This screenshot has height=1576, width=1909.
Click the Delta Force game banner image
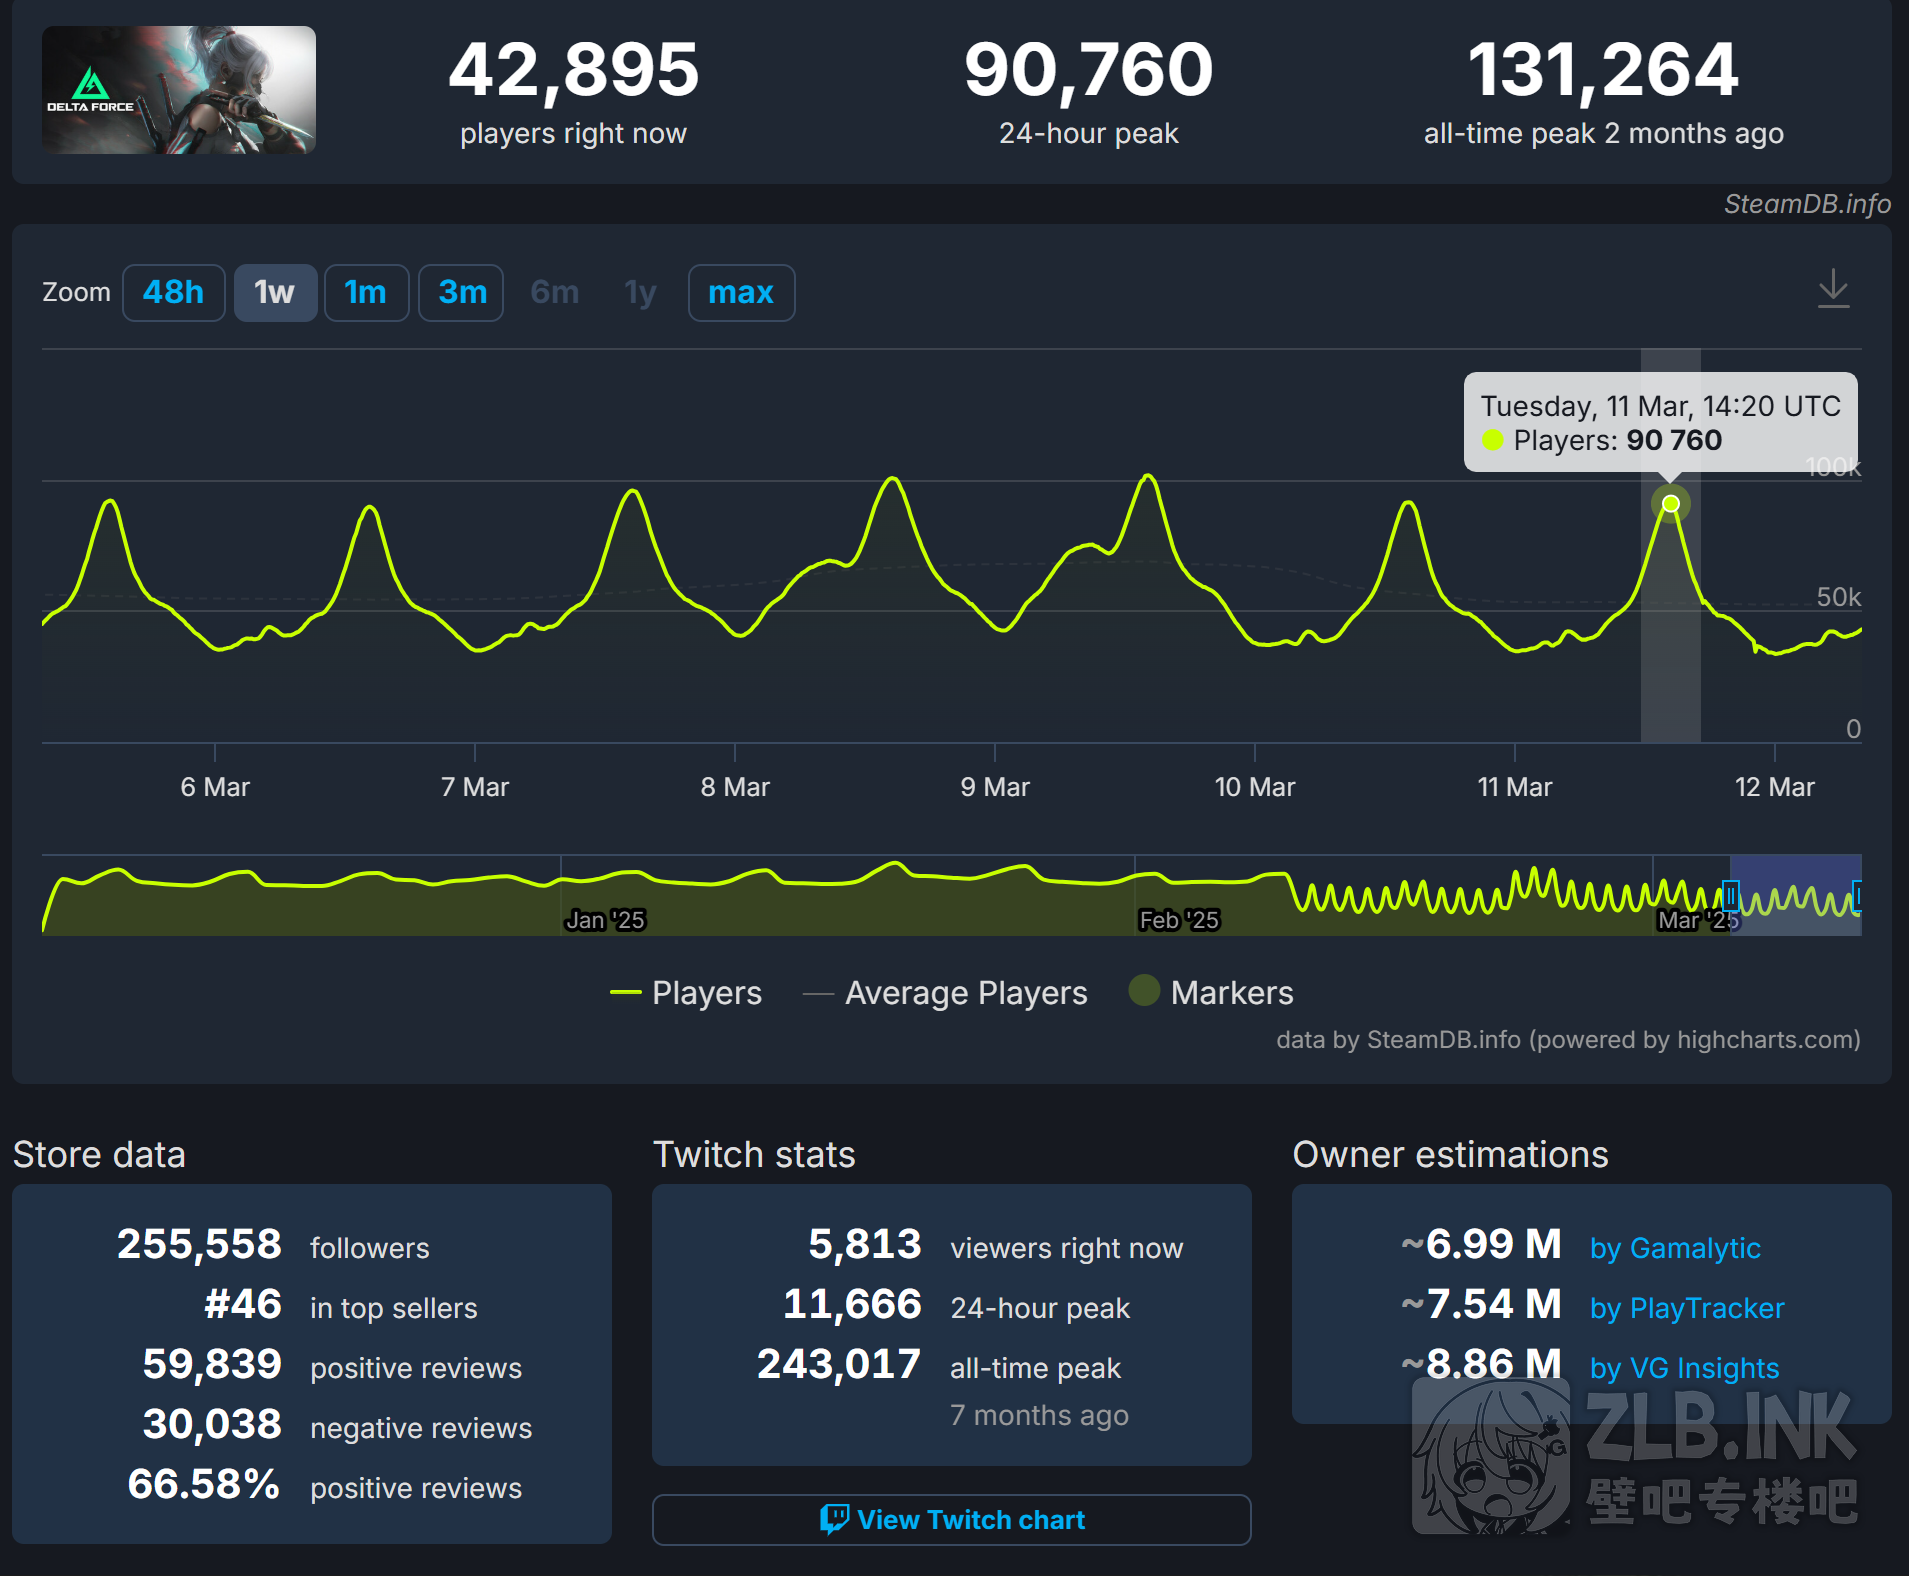179,90
